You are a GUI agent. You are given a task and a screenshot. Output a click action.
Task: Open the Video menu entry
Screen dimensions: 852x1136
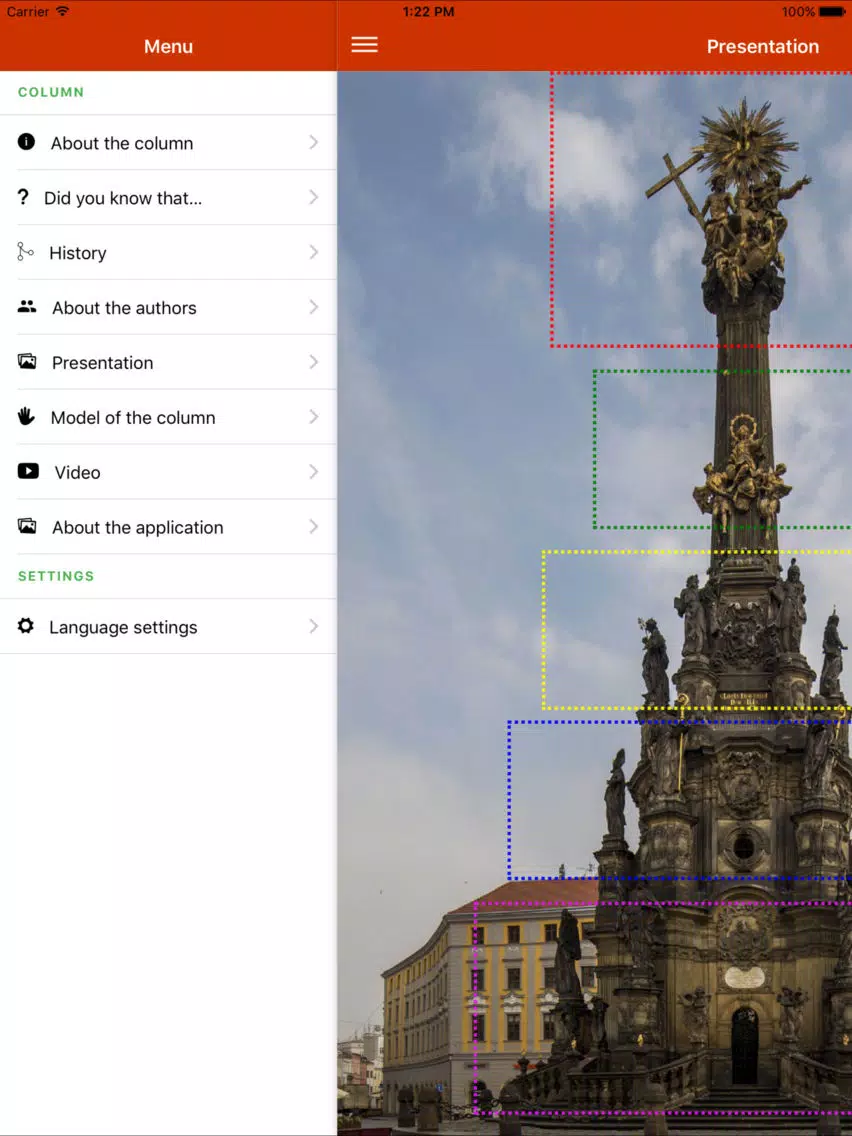click(x=168, y=472)
